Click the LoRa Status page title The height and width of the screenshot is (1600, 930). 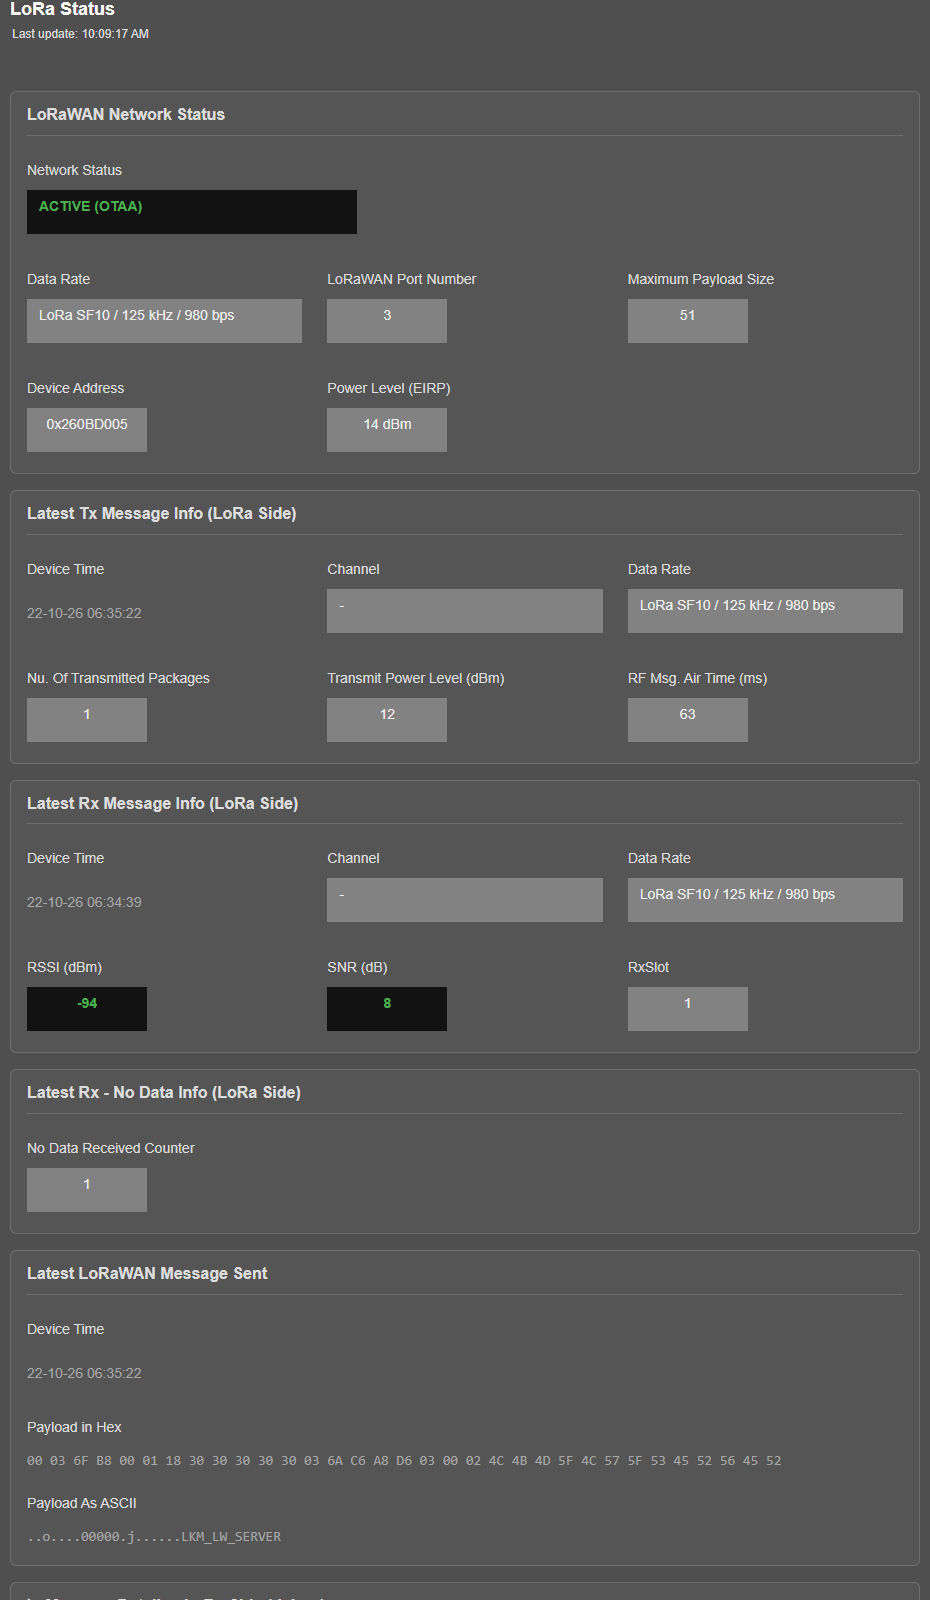coord(62,9)
